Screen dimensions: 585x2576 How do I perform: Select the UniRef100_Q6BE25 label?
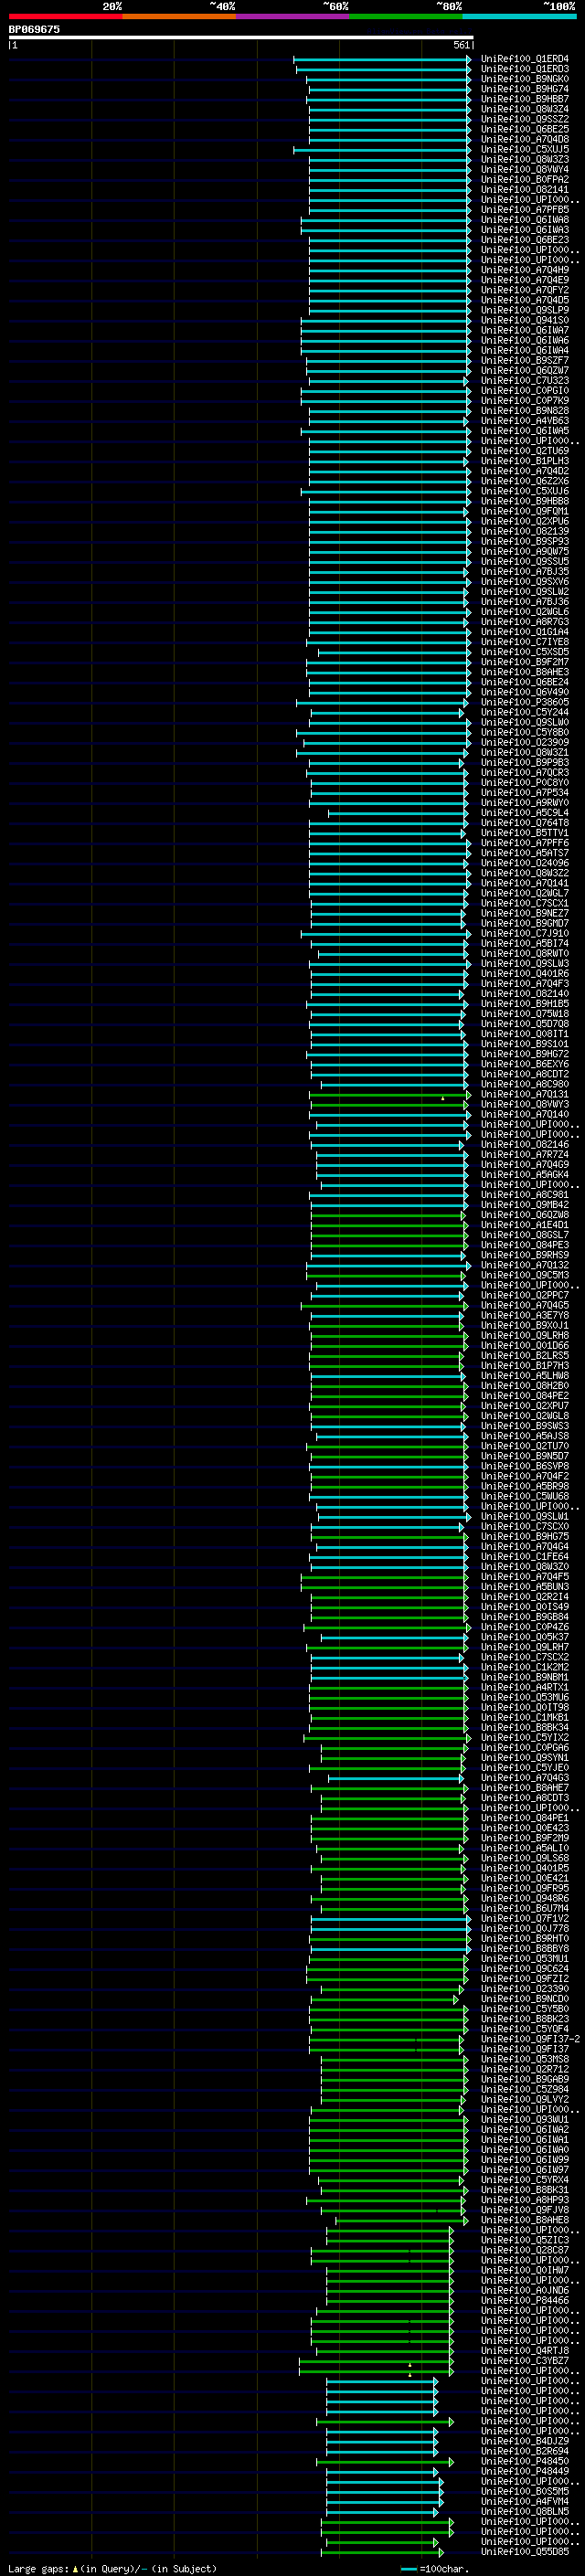[x=525, y=129]
